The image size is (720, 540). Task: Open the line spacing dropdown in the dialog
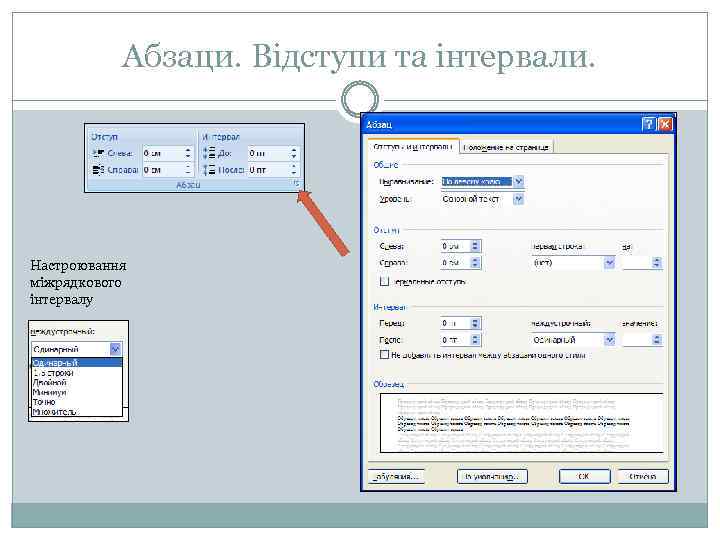(x=609, y=340)
